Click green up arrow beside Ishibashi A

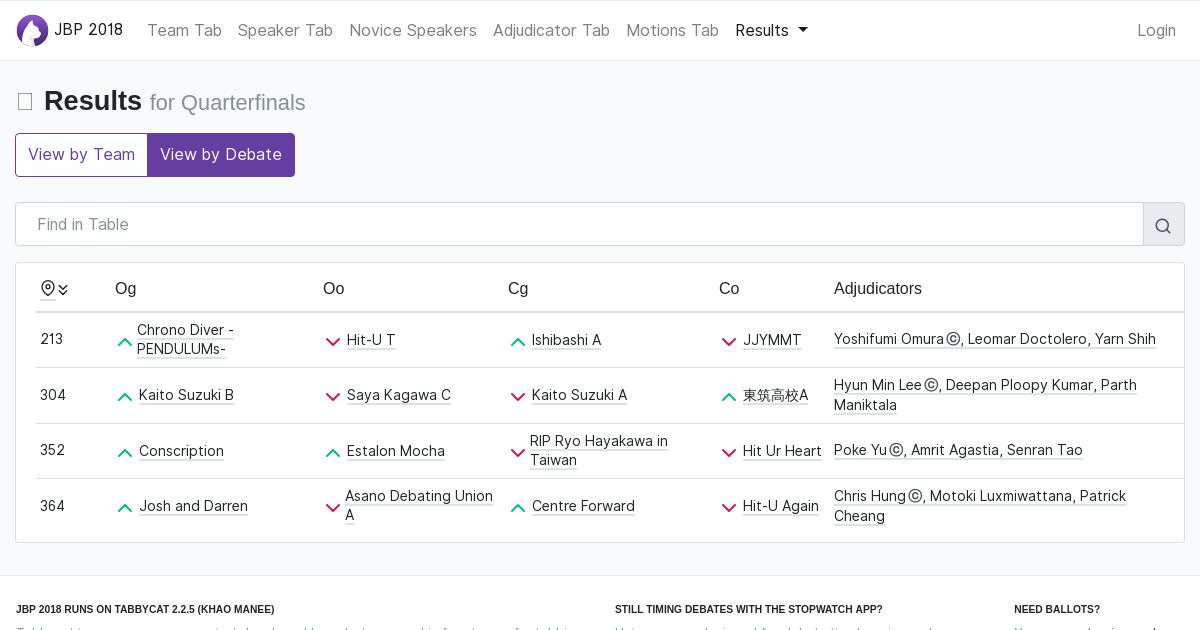(518, 341)
